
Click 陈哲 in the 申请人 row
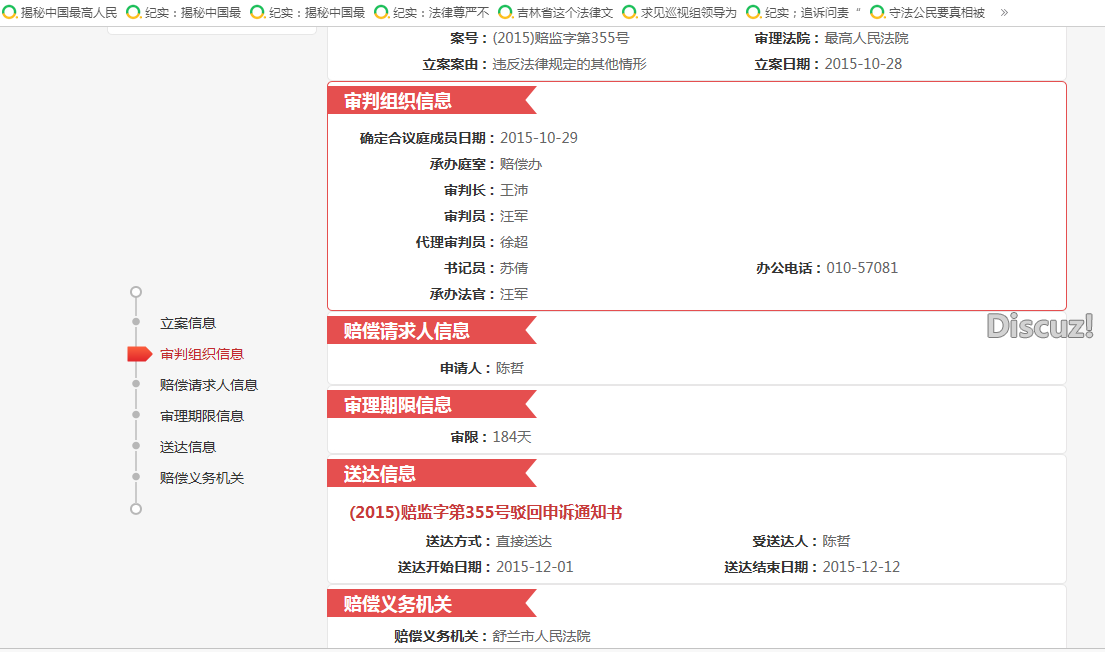click(510, 368)
